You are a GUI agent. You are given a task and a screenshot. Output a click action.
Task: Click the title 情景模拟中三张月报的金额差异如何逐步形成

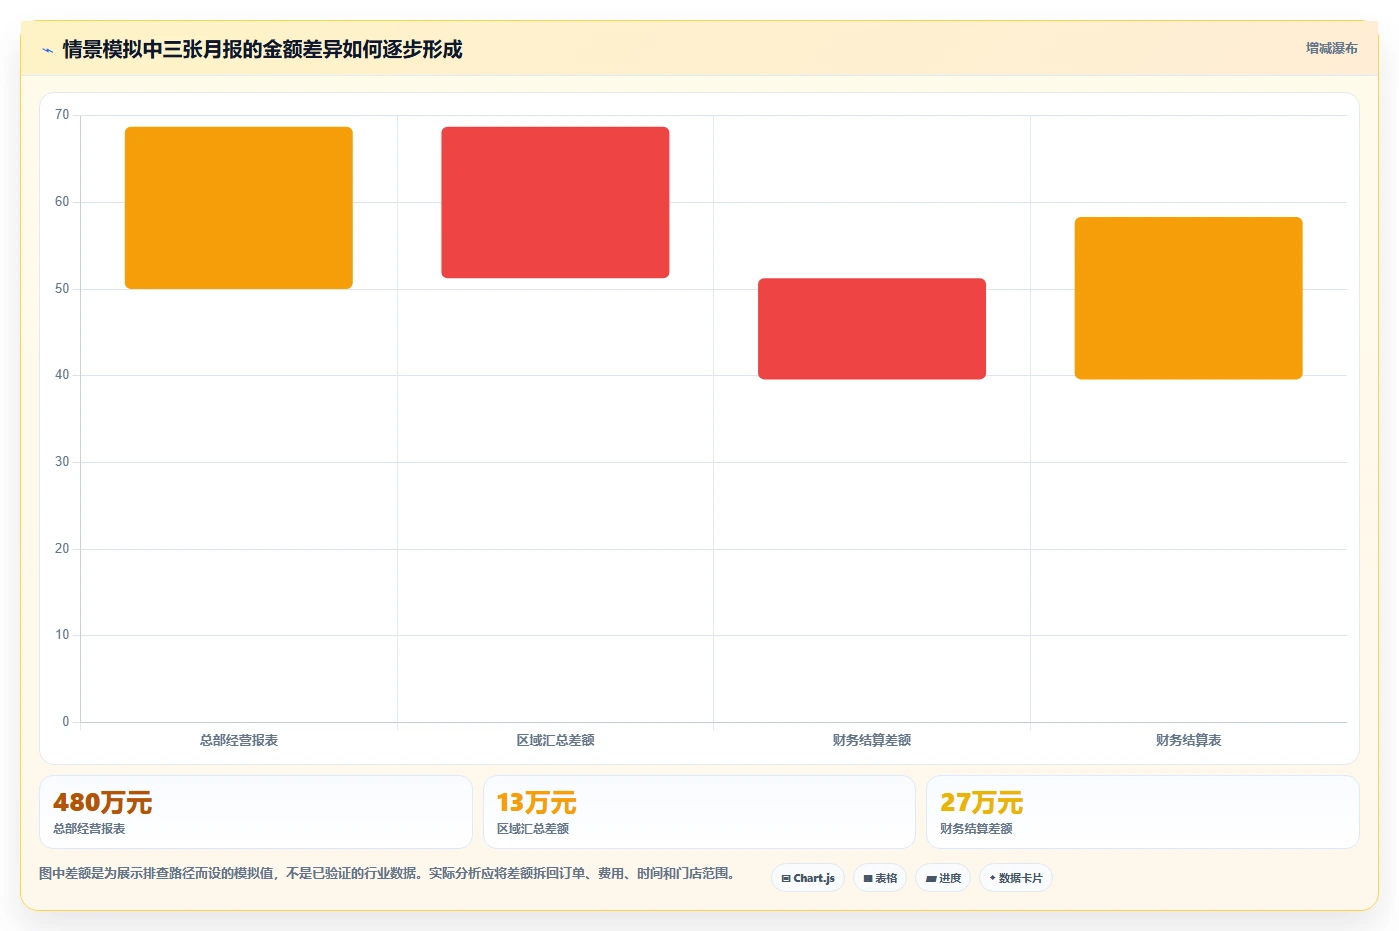point(262,50)
